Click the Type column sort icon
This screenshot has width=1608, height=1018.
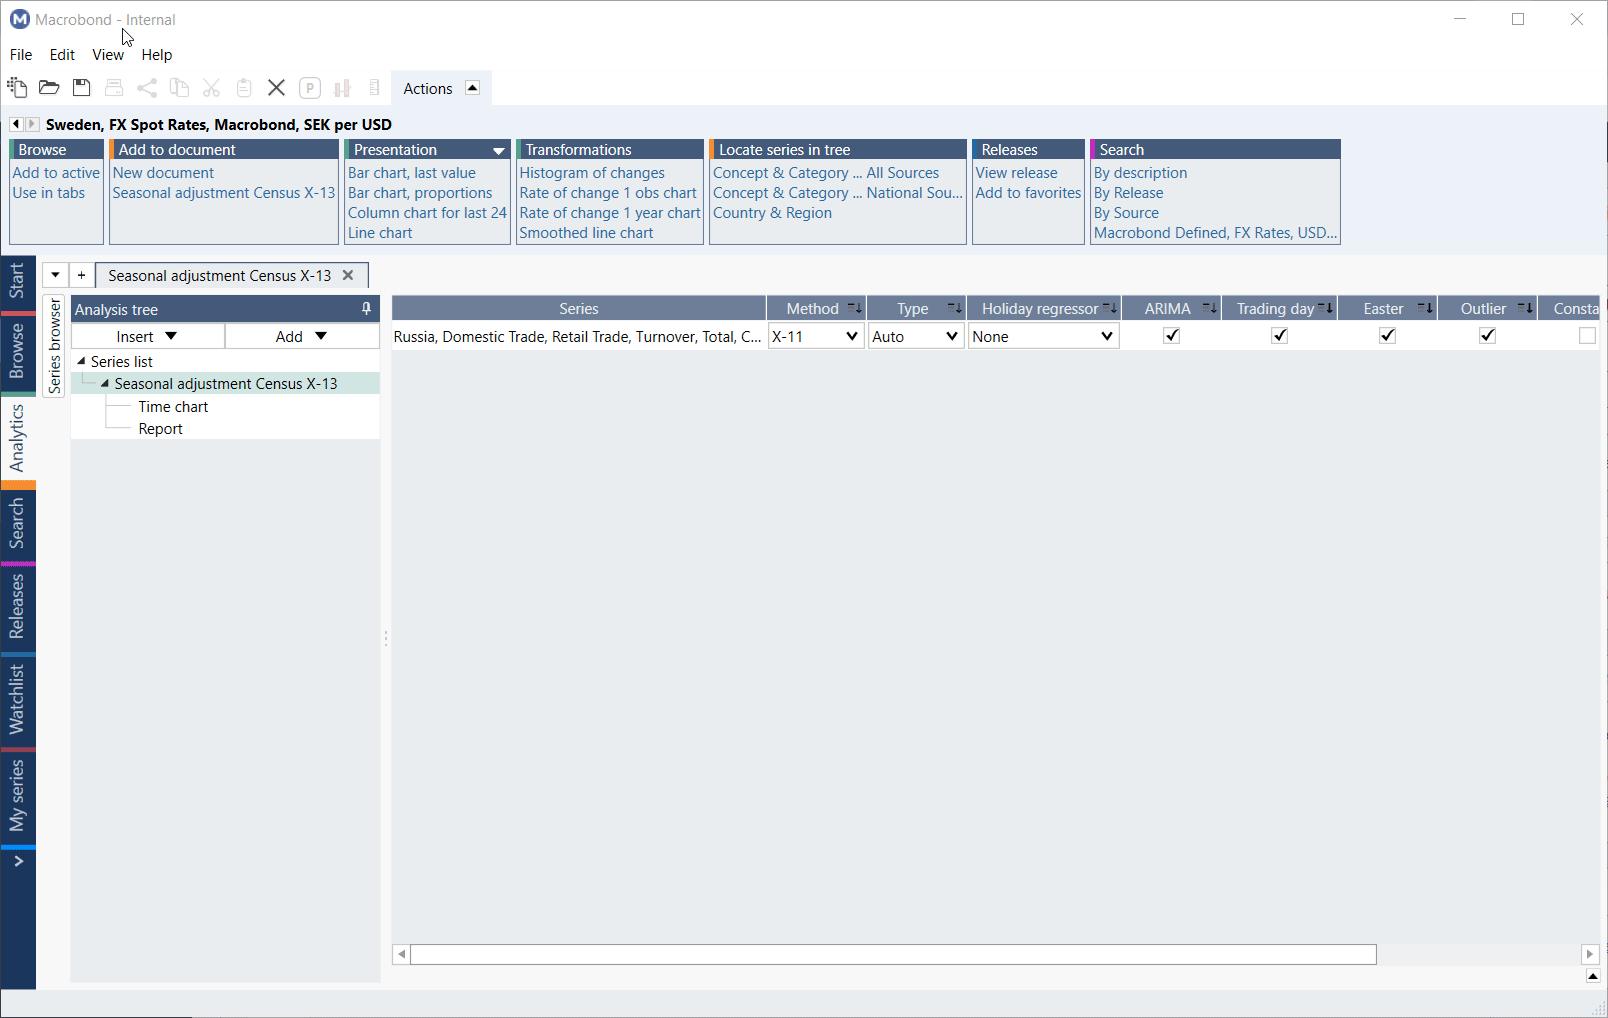[x=954, y=308]
